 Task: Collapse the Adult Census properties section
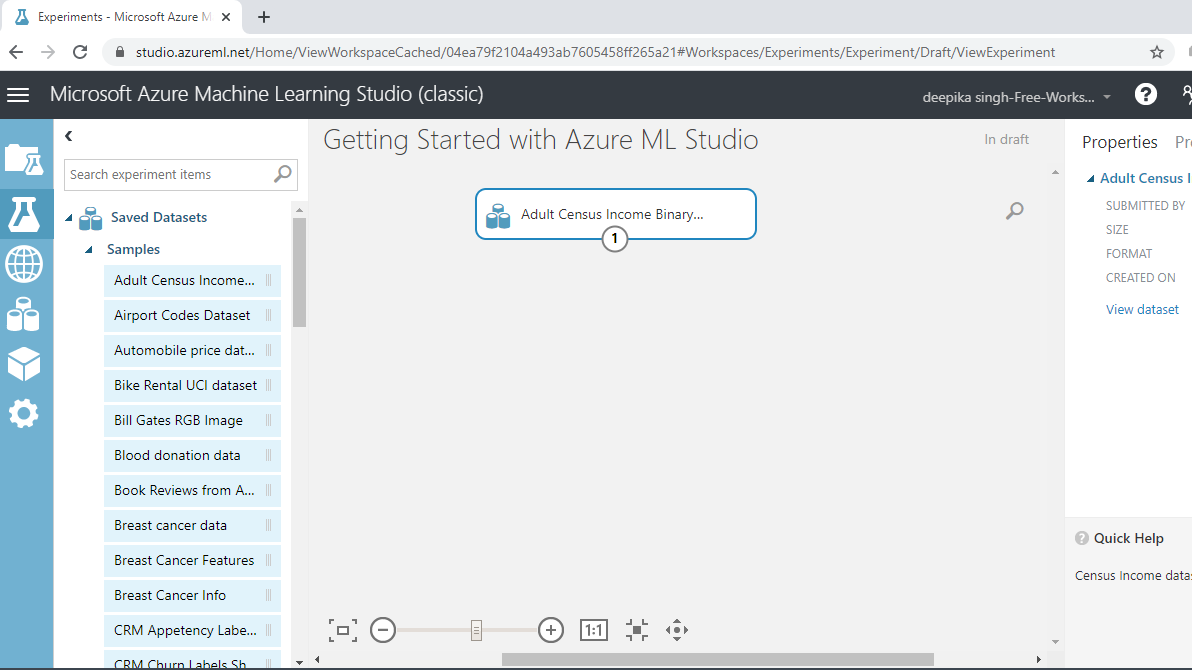point(1090,179)
